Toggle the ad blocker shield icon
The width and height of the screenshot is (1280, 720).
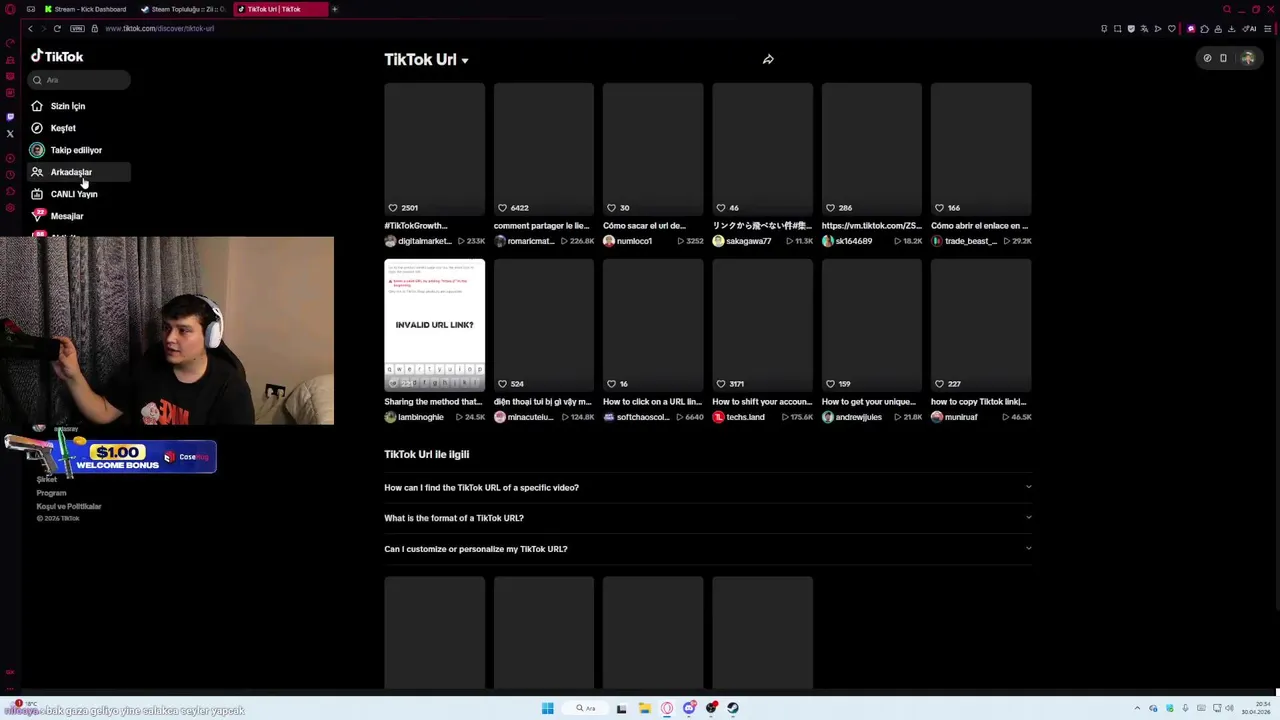click(1131, 29)
